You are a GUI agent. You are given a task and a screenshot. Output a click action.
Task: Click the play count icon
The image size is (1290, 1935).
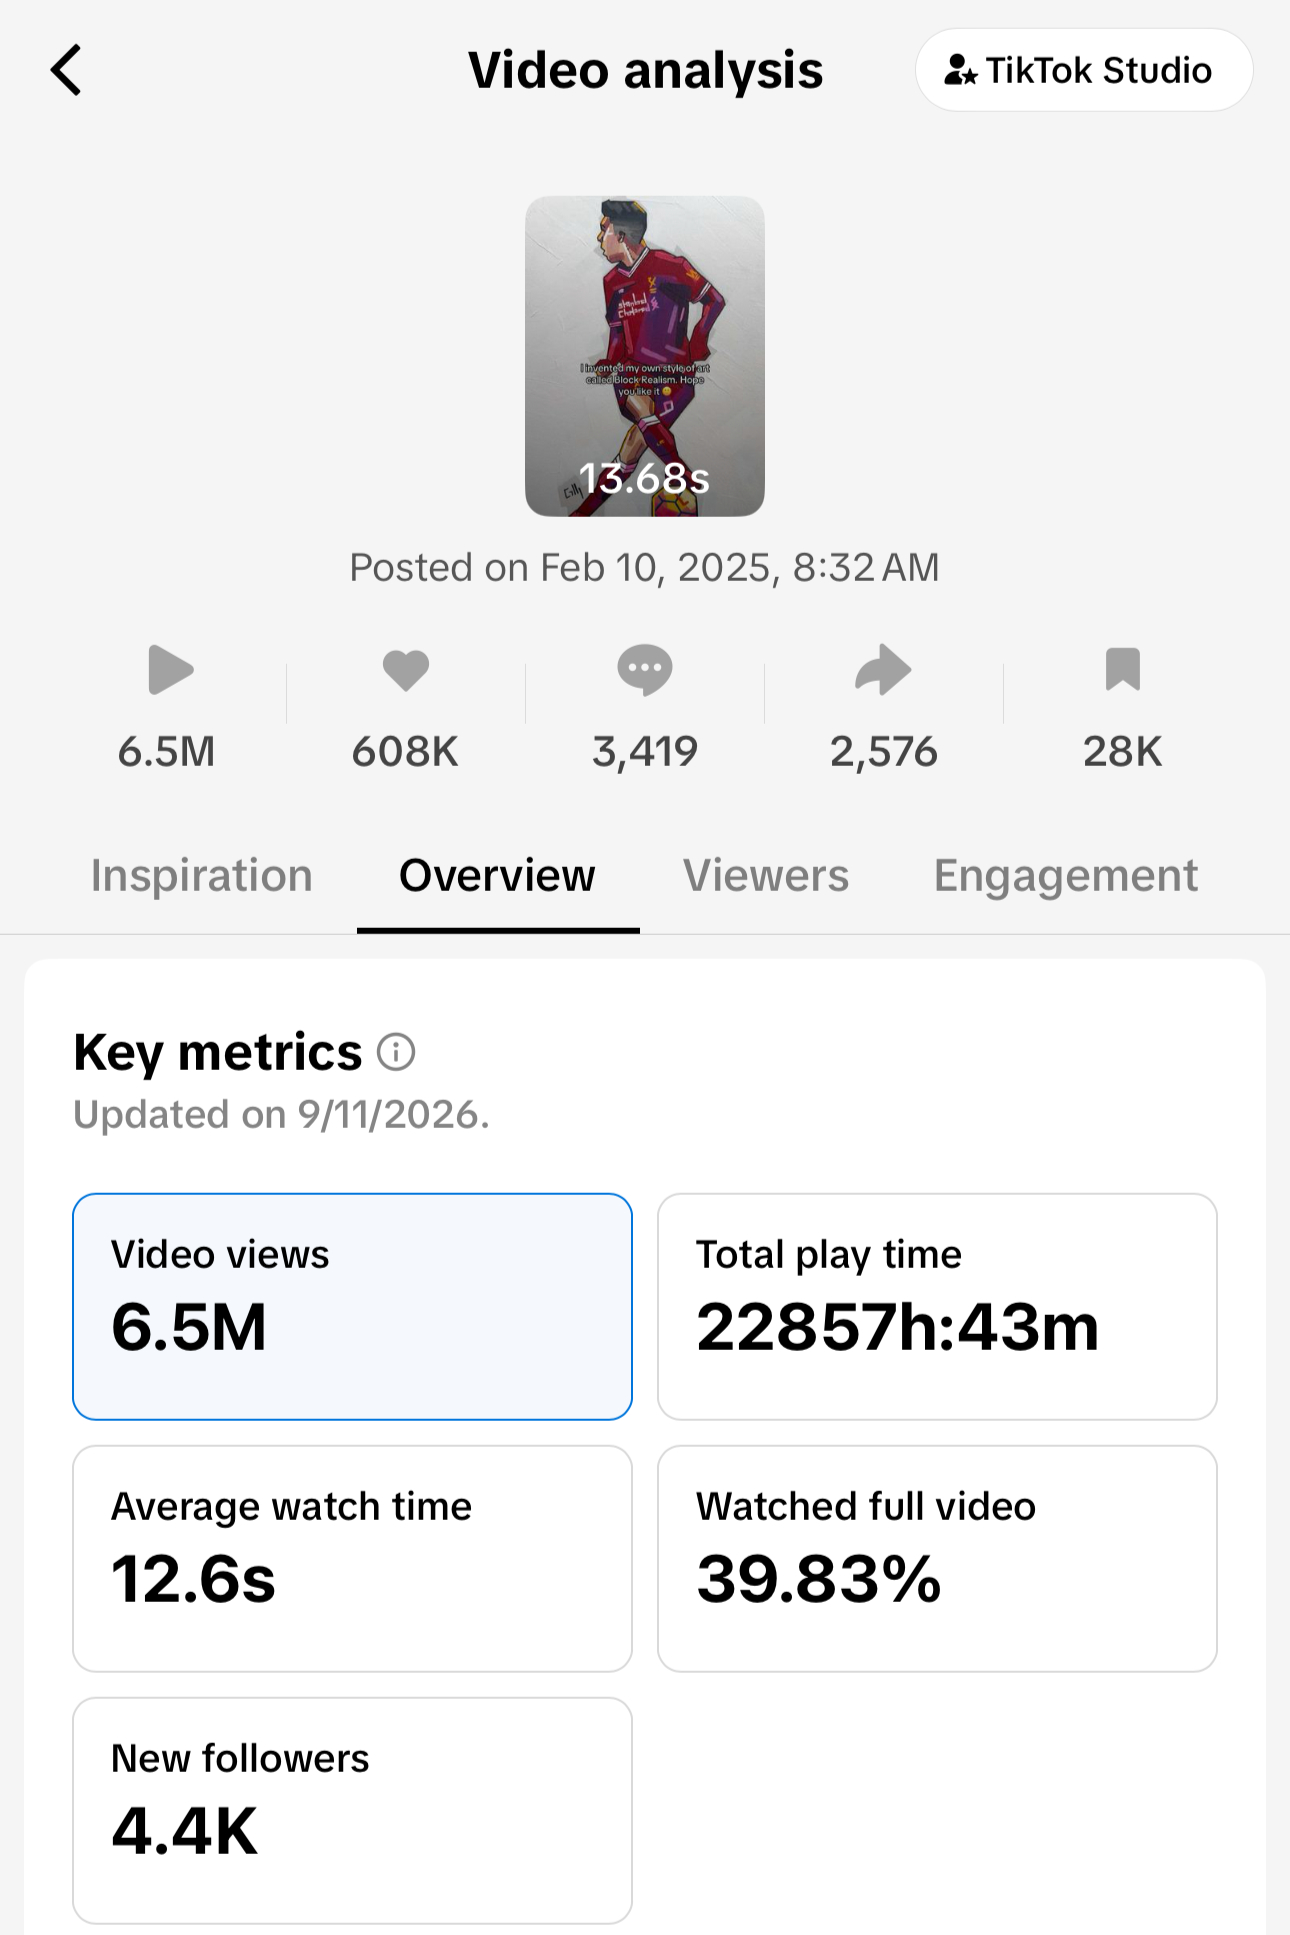[x=170, y=670]
